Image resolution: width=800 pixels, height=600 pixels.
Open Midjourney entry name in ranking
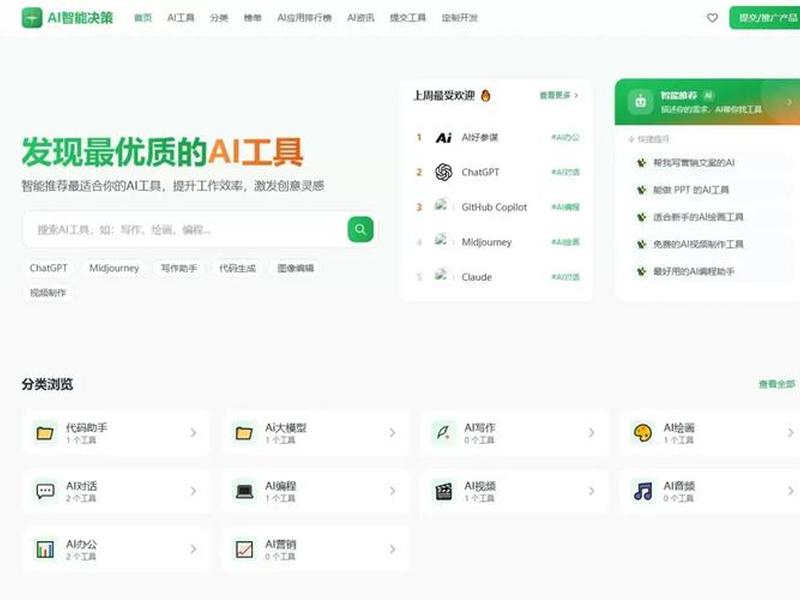tap(486, 242)
